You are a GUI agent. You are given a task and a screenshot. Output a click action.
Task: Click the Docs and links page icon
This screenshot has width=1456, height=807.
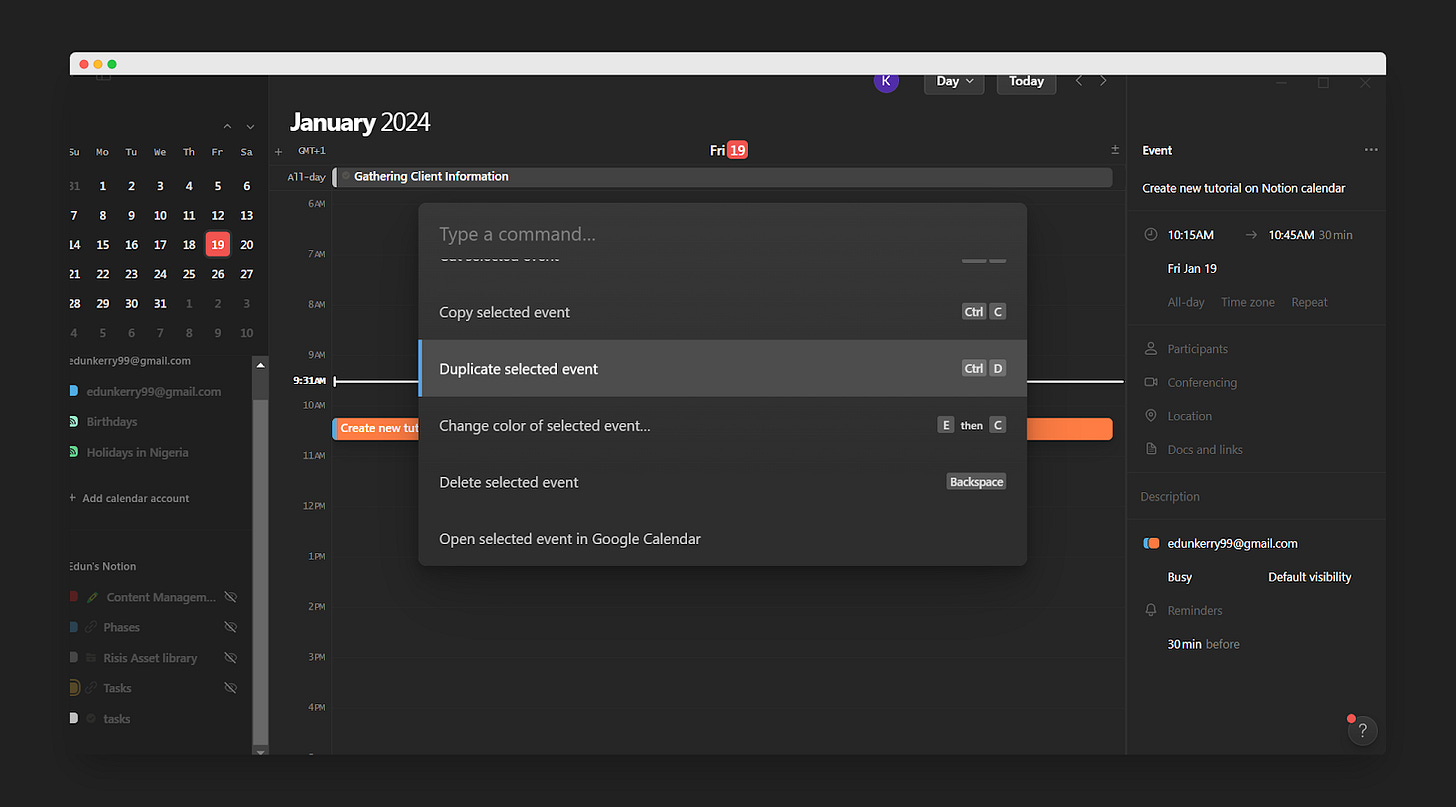(x=1150, y=450)
